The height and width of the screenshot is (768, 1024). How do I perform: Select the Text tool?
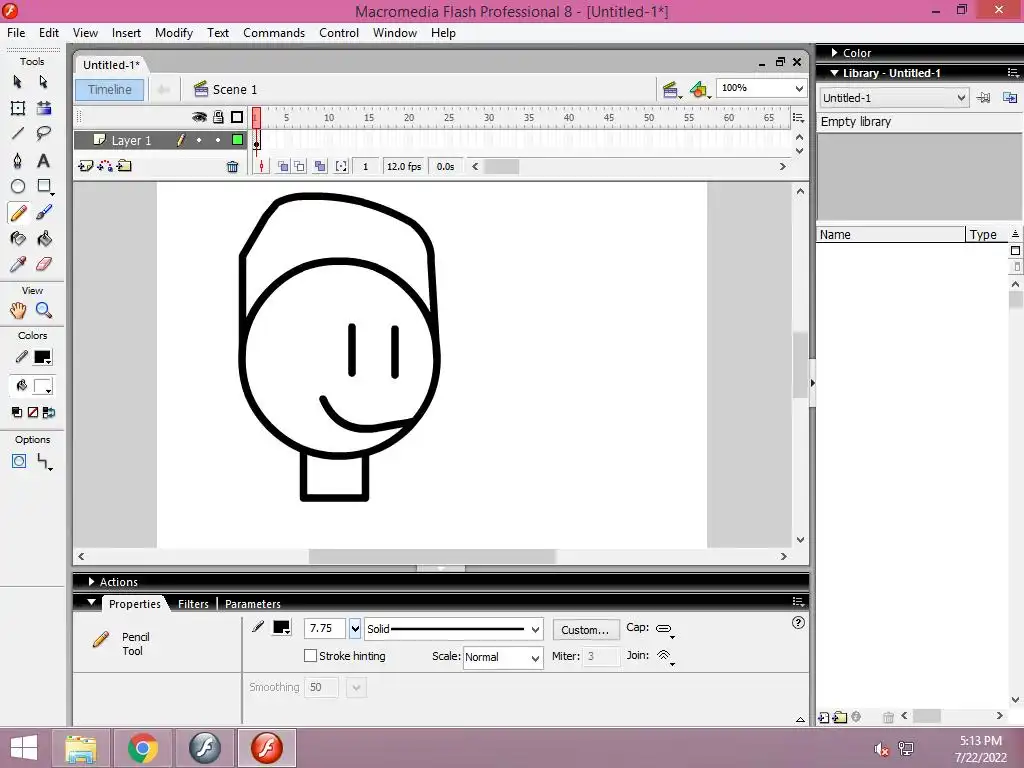[x=44, y=160]
